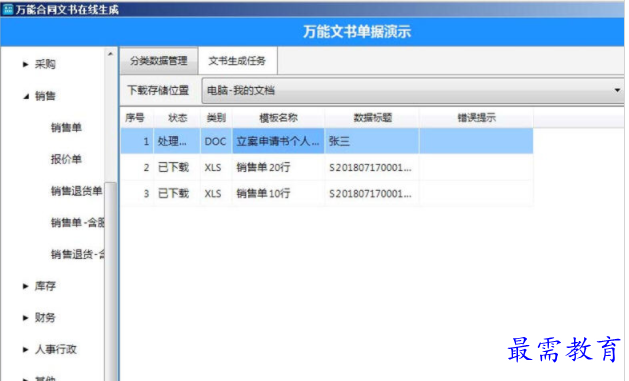Image resolution: width=629 pixels, height=381 pixels.
Task: Select the 立案申请书个人 template cell
Action: (x=278, y=141)
